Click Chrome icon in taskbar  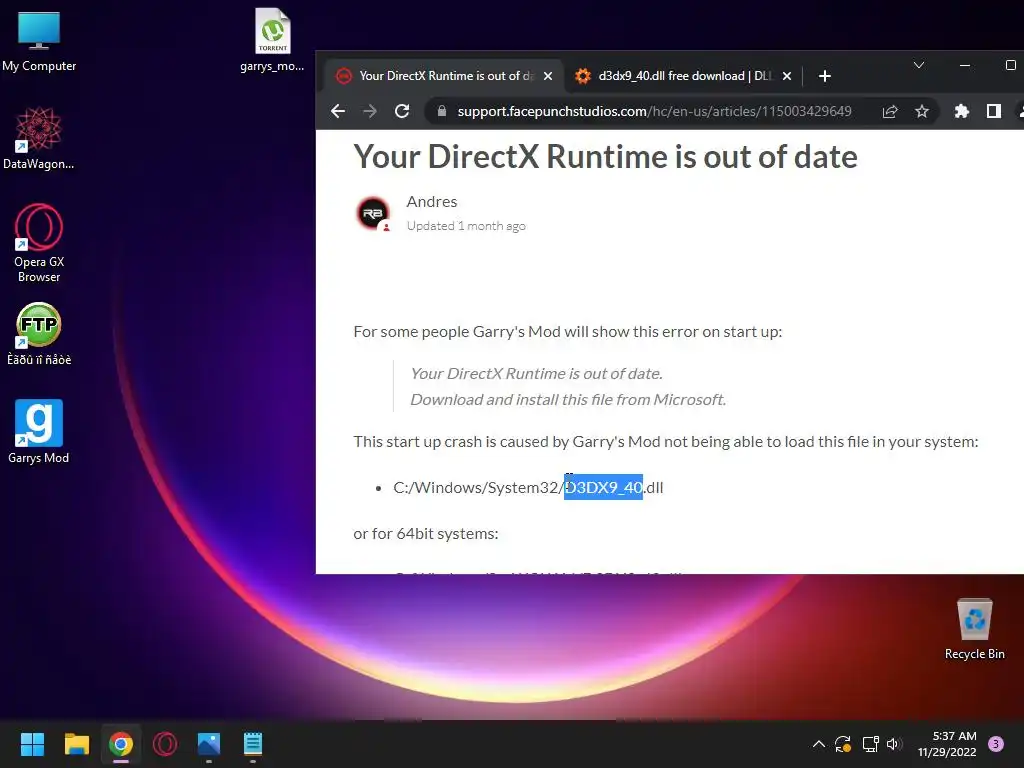point(121,744)
